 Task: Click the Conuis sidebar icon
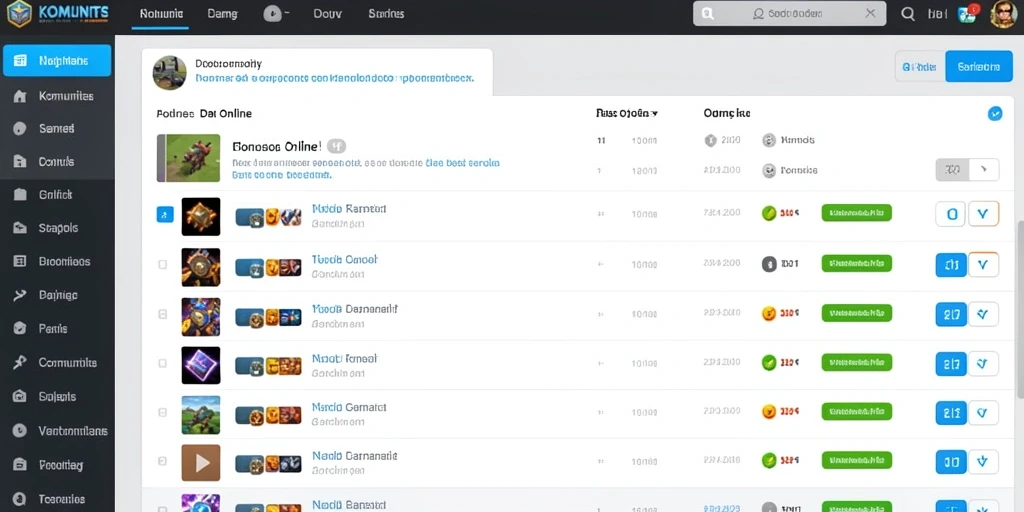tap(20, 162)
